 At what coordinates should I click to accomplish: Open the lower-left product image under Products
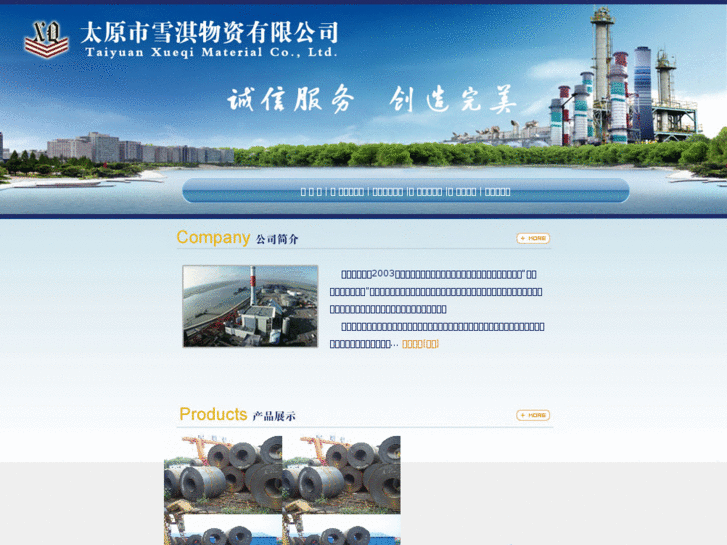(x=223, y=530)
